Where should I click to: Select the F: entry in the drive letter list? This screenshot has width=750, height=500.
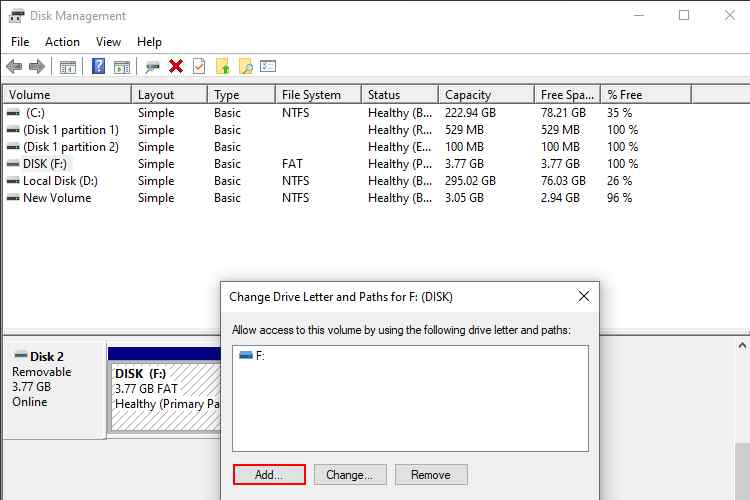259,355
